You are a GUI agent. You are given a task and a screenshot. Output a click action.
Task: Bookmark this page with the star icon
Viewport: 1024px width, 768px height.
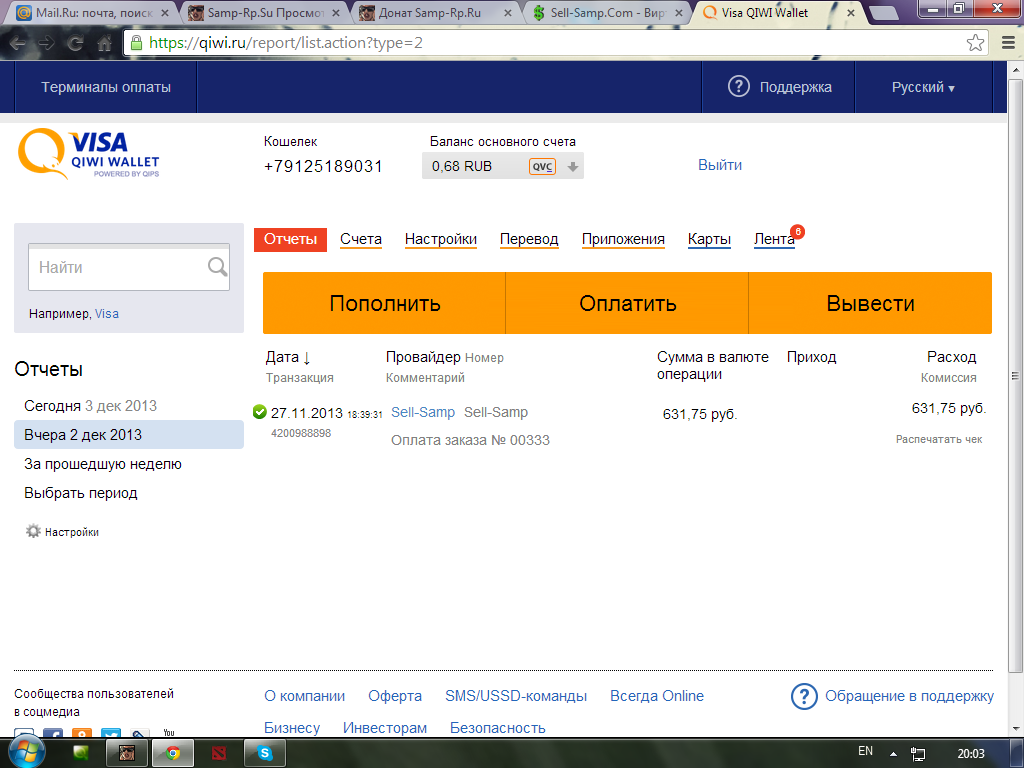click(975, 42)
